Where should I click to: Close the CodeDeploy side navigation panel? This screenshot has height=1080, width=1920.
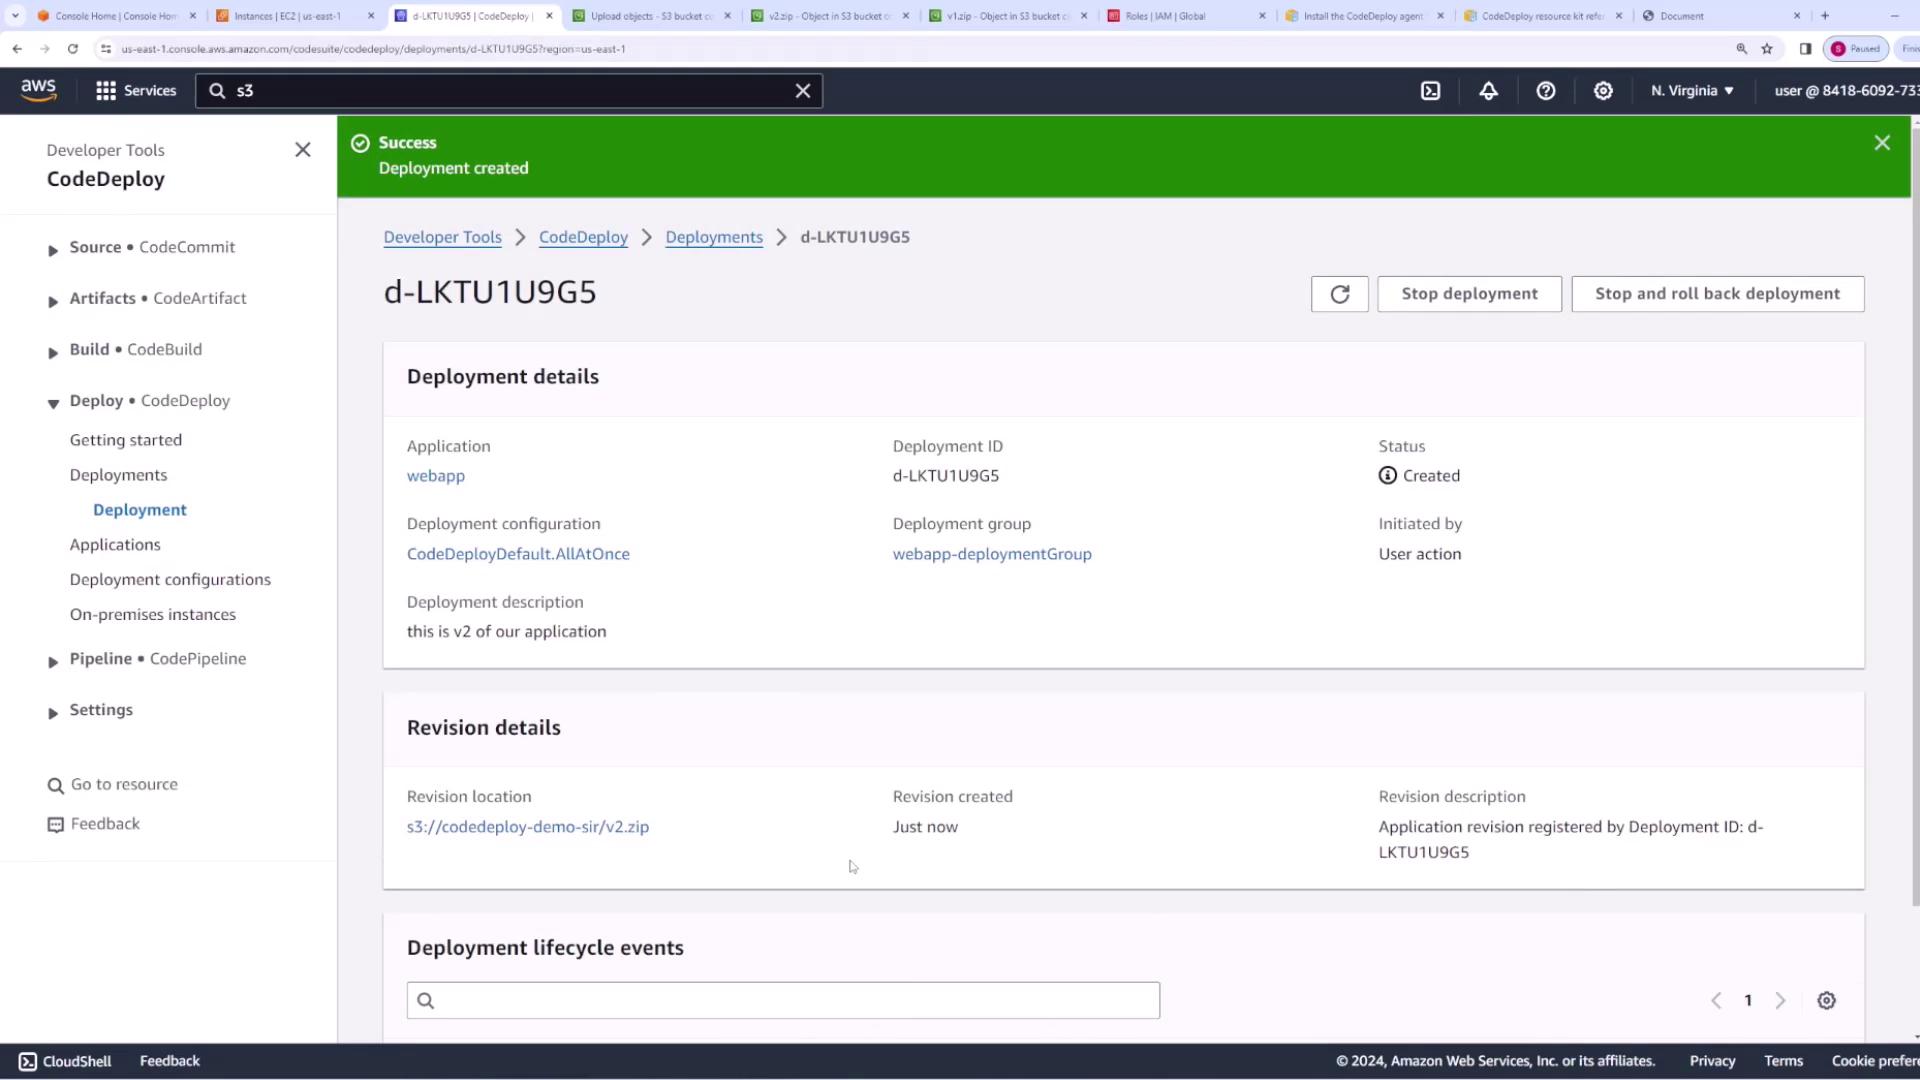tap(303, 150)
